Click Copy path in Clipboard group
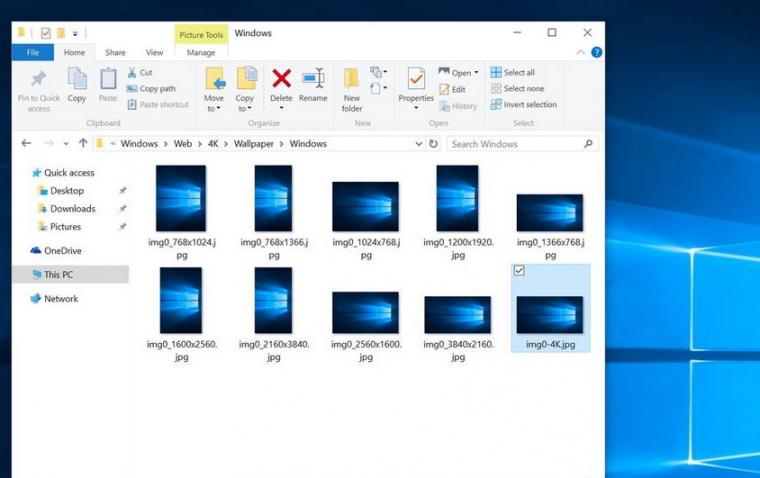This screenshot has height=478, width=760. tap(151, 89)
